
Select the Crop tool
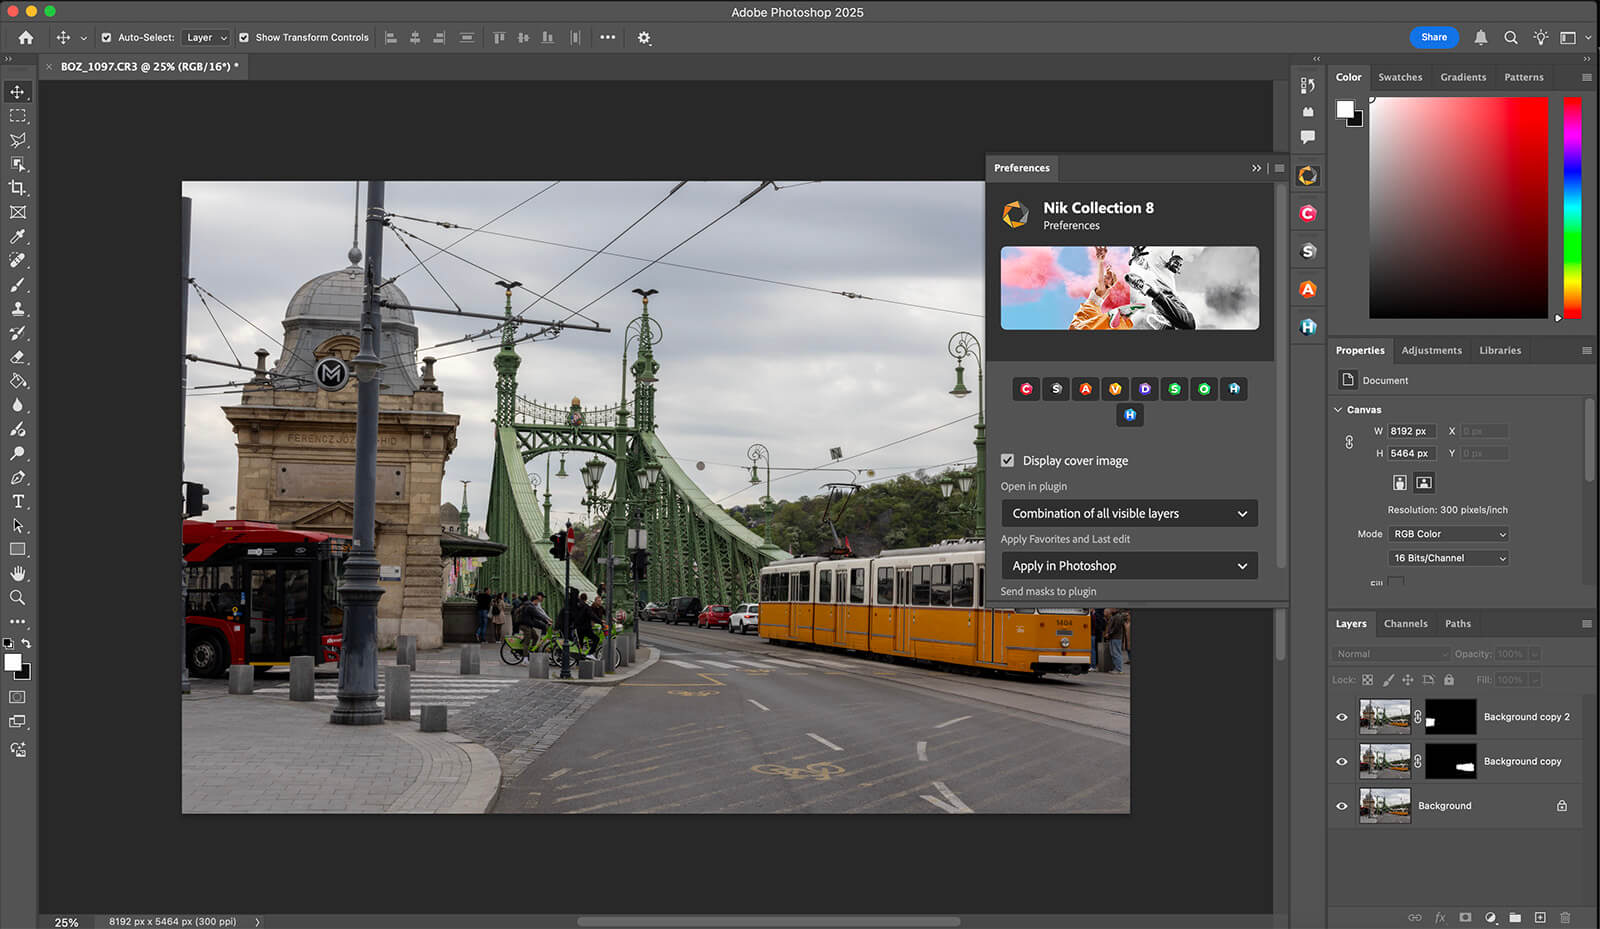coord(18,188)
